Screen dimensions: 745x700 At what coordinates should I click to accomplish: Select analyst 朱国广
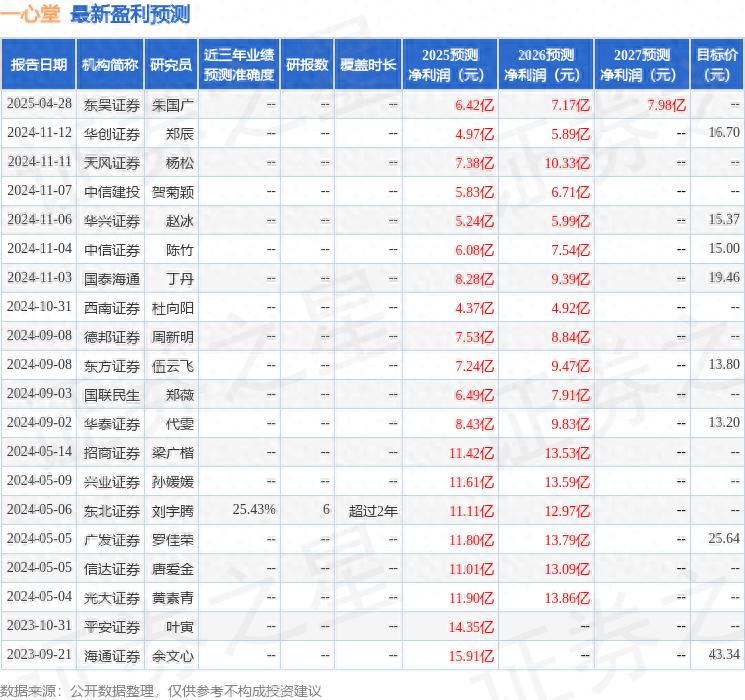pyautogui.click(x=172, y=105)
